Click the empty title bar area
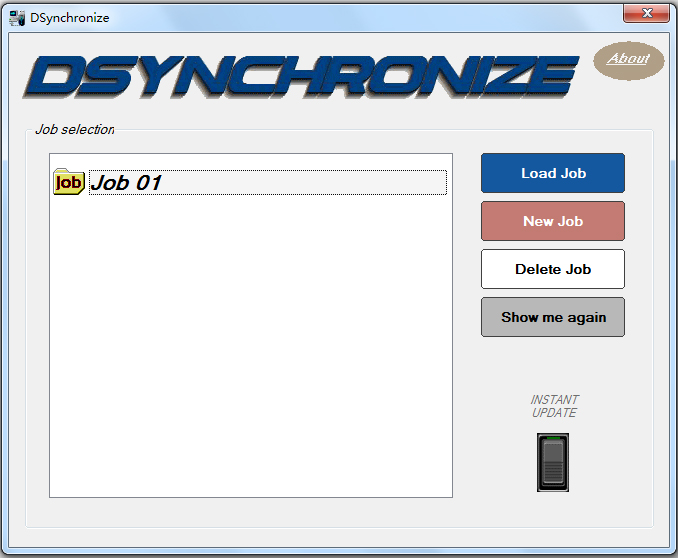Image resolution: width=678 pixels, height=558 pixels. tap(350, 17)
